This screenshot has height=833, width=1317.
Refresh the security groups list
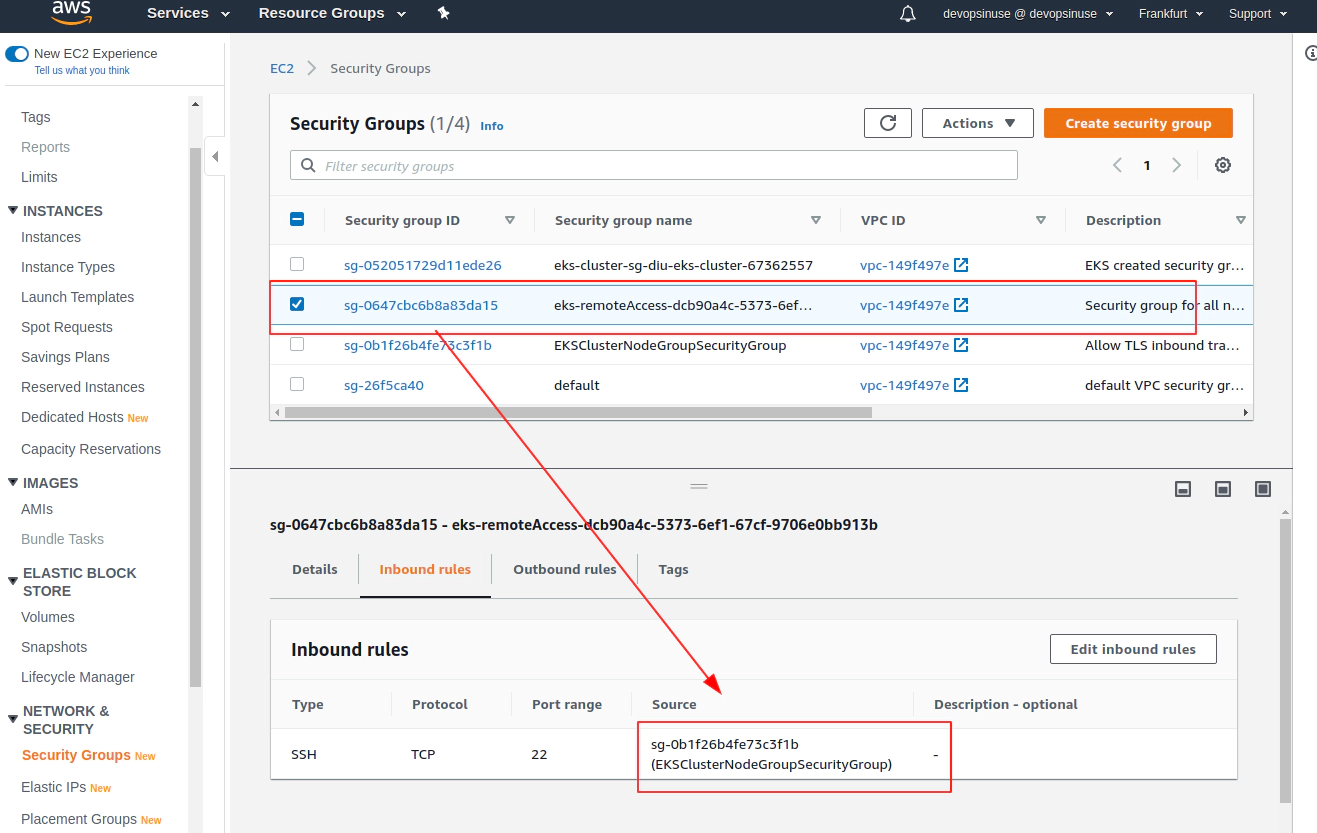888,123
